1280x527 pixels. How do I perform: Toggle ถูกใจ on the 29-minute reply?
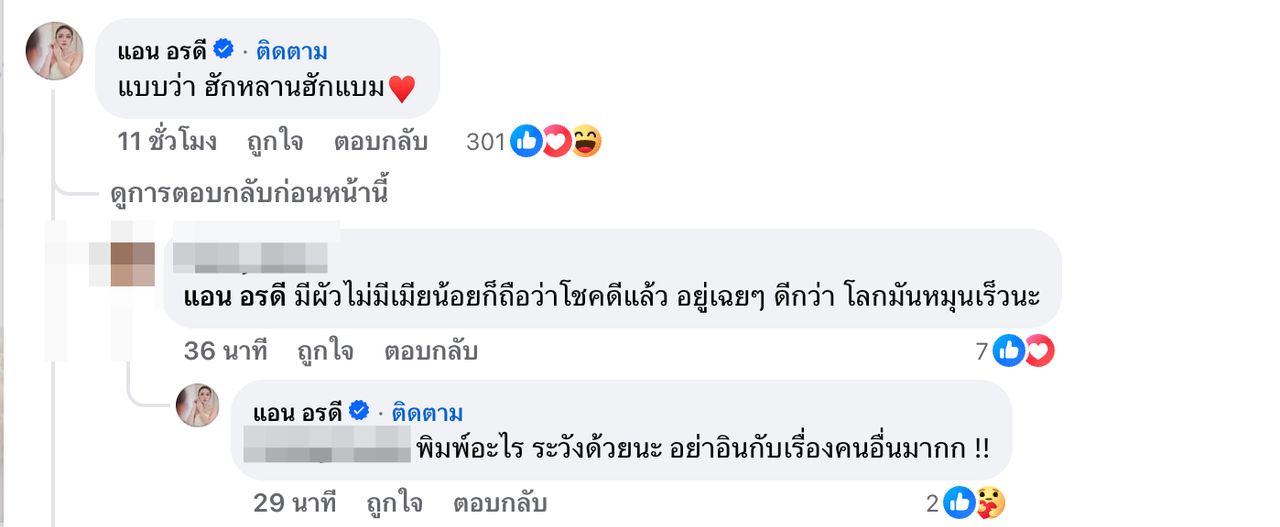click(394, 502)
